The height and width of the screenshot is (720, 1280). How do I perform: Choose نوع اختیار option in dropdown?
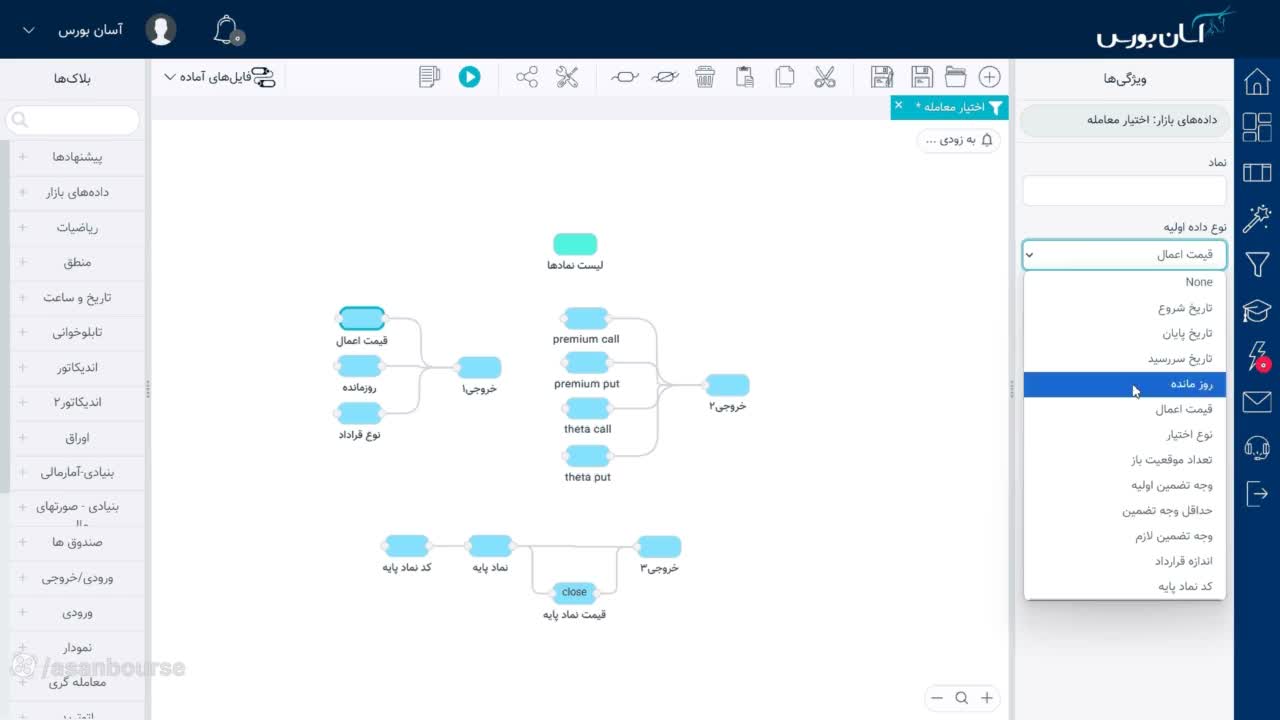click(1125, 435)
